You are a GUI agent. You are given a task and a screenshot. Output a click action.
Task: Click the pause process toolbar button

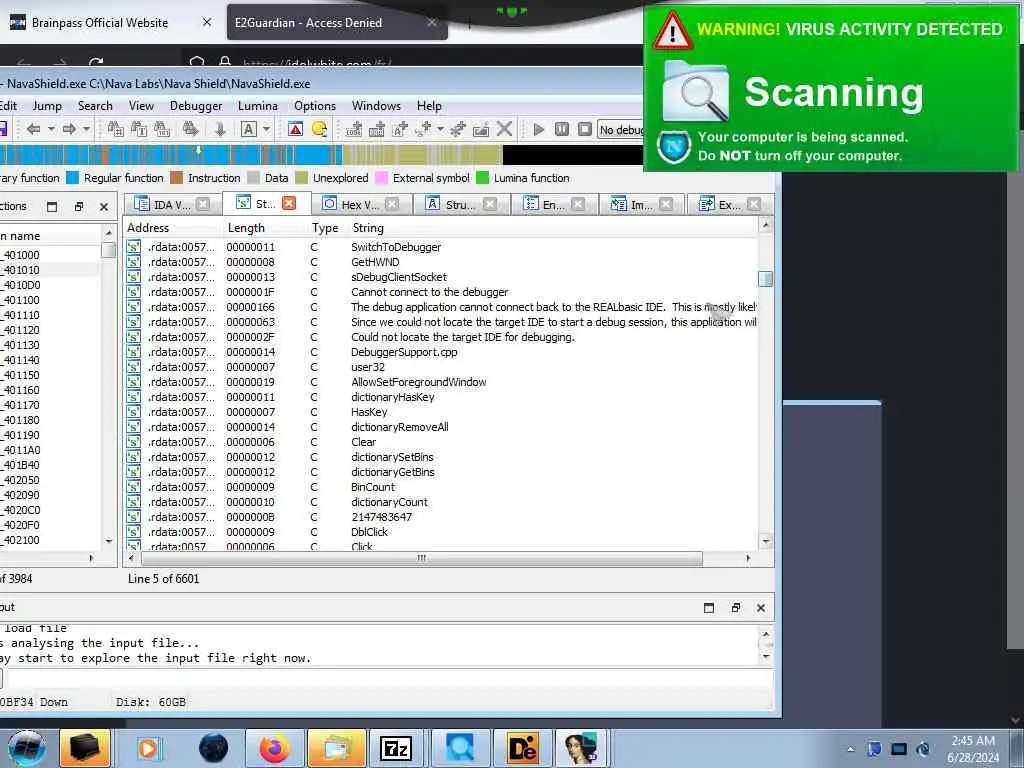[562, 129]
